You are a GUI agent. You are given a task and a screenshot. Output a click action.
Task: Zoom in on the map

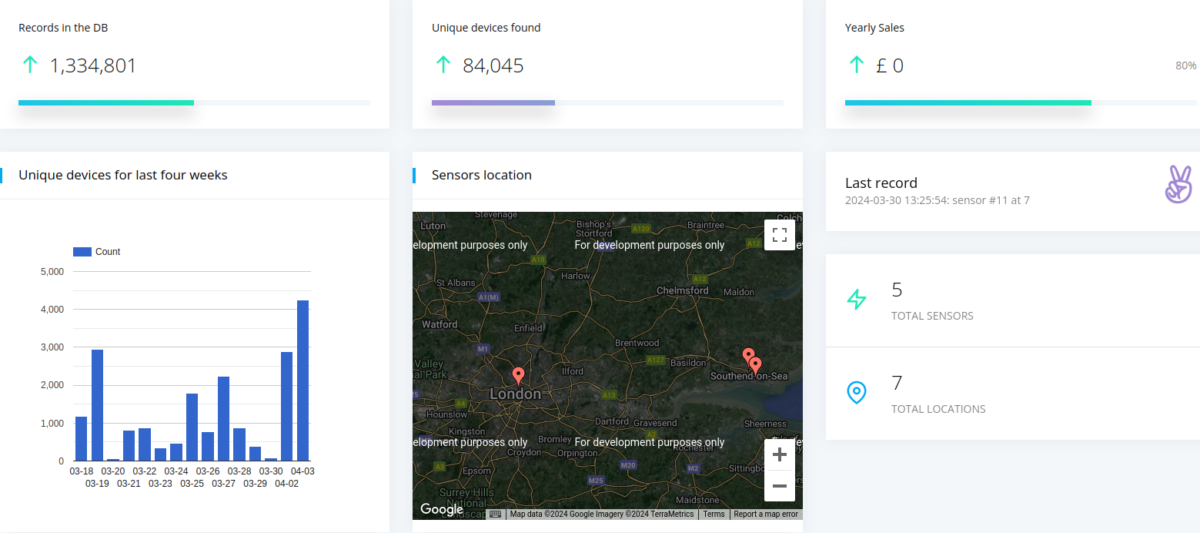pos(780,455)
